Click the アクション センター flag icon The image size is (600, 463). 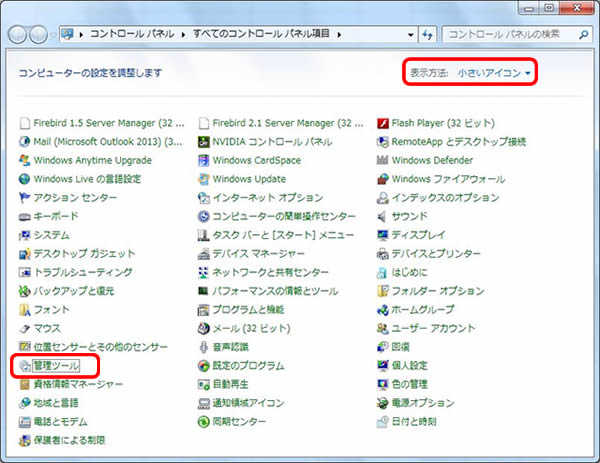point(24,198)
